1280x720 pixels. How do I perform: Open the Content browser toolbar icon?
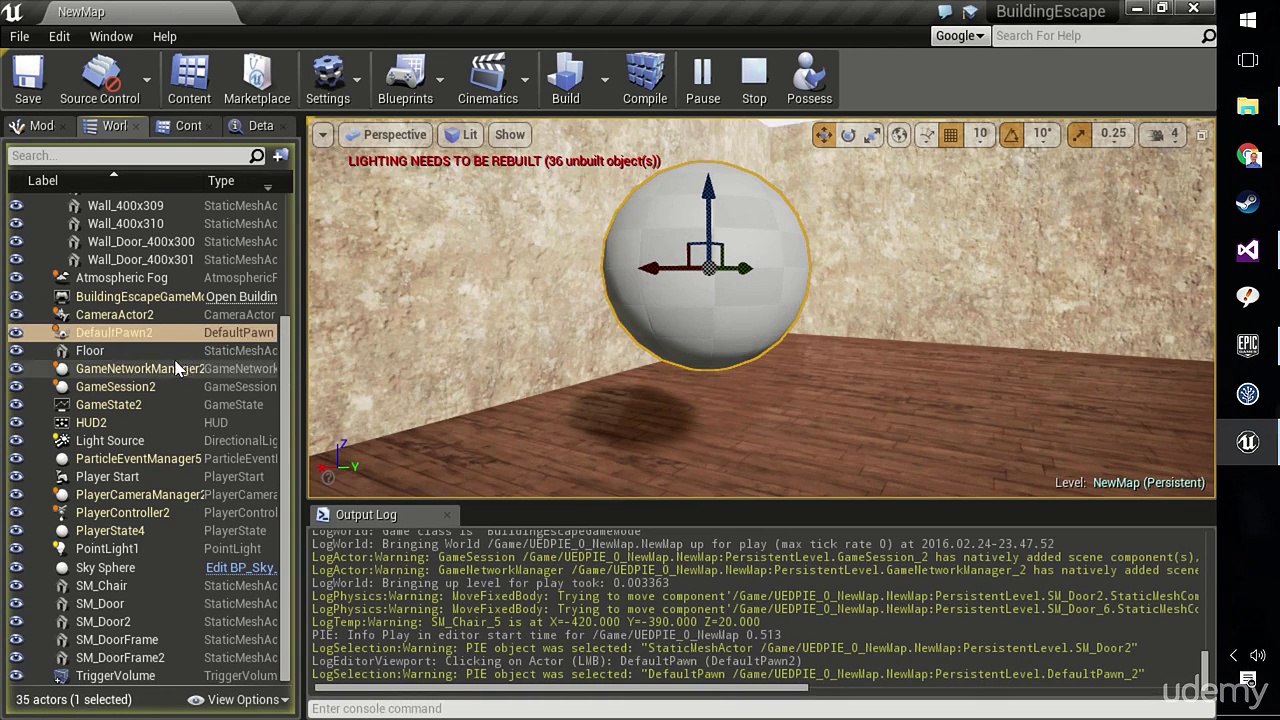(189, 80)
